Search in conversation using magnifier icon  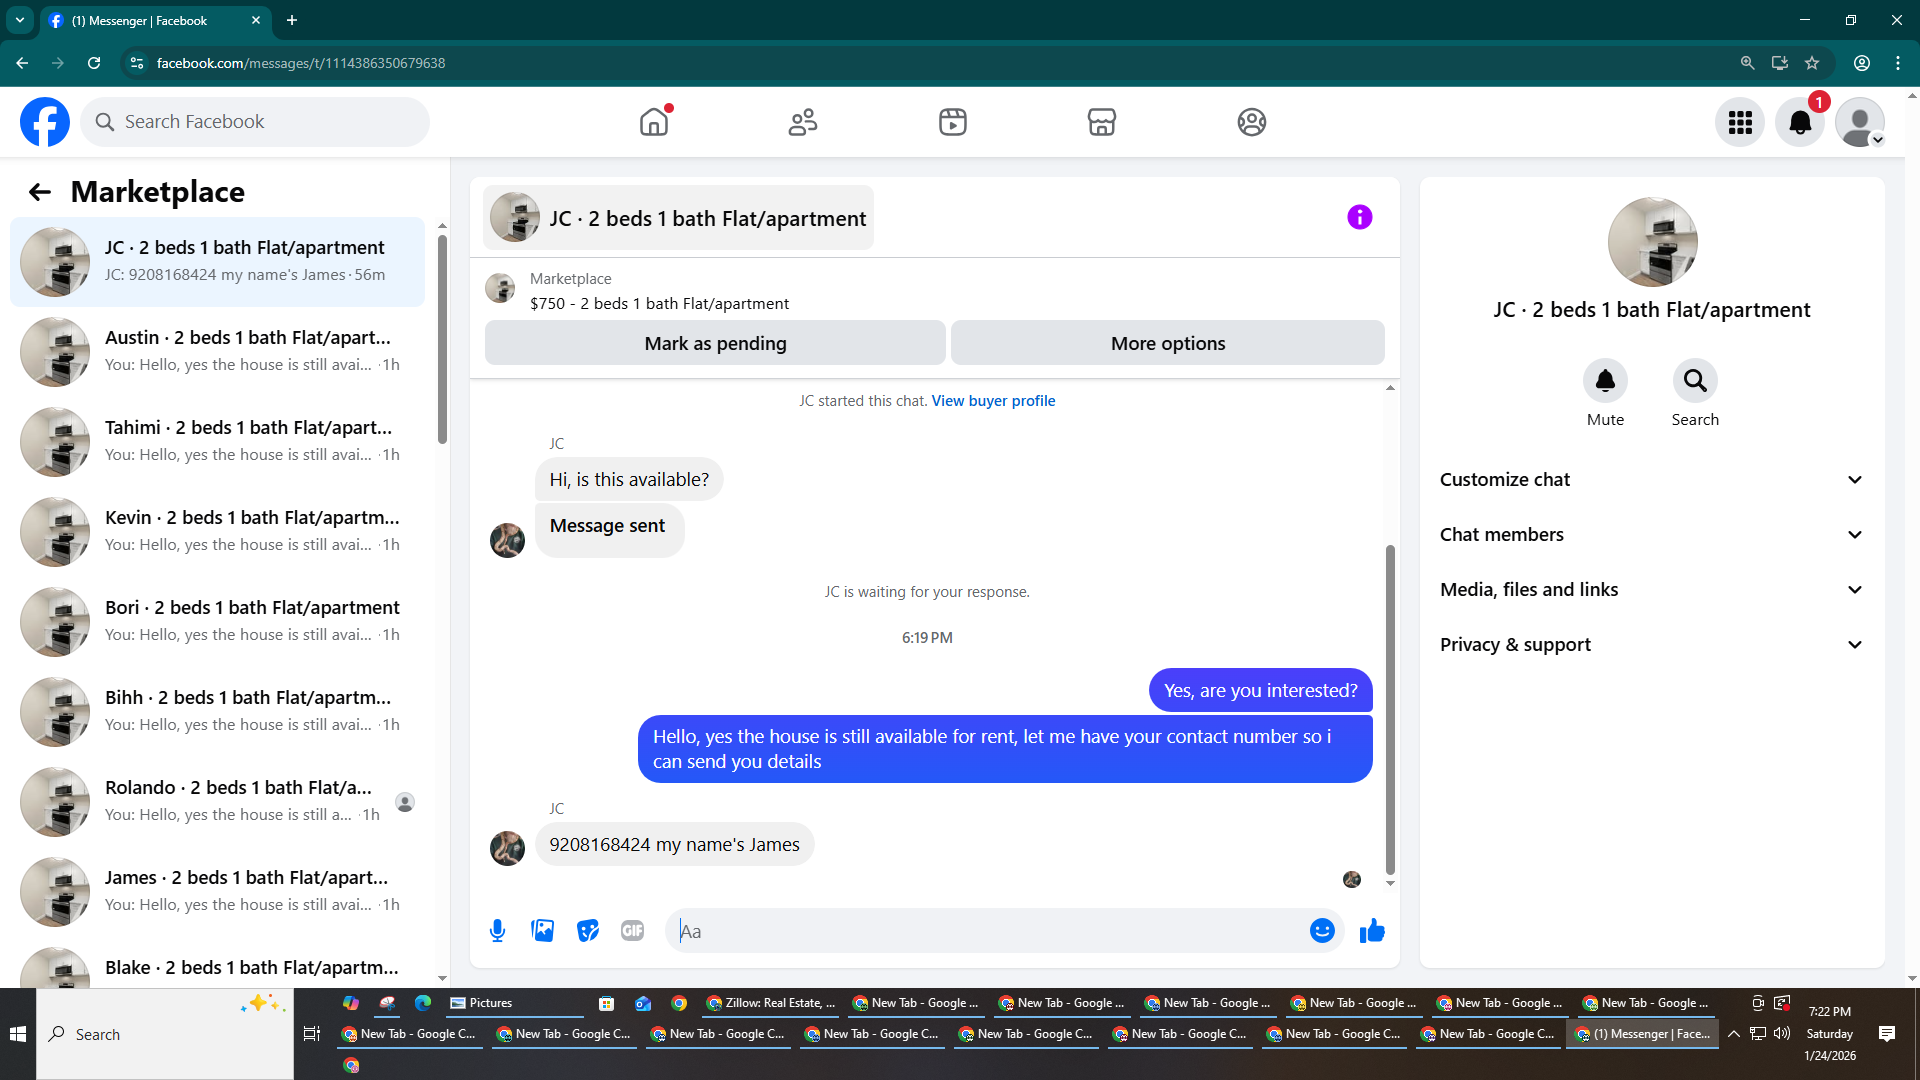point(1695,381)
